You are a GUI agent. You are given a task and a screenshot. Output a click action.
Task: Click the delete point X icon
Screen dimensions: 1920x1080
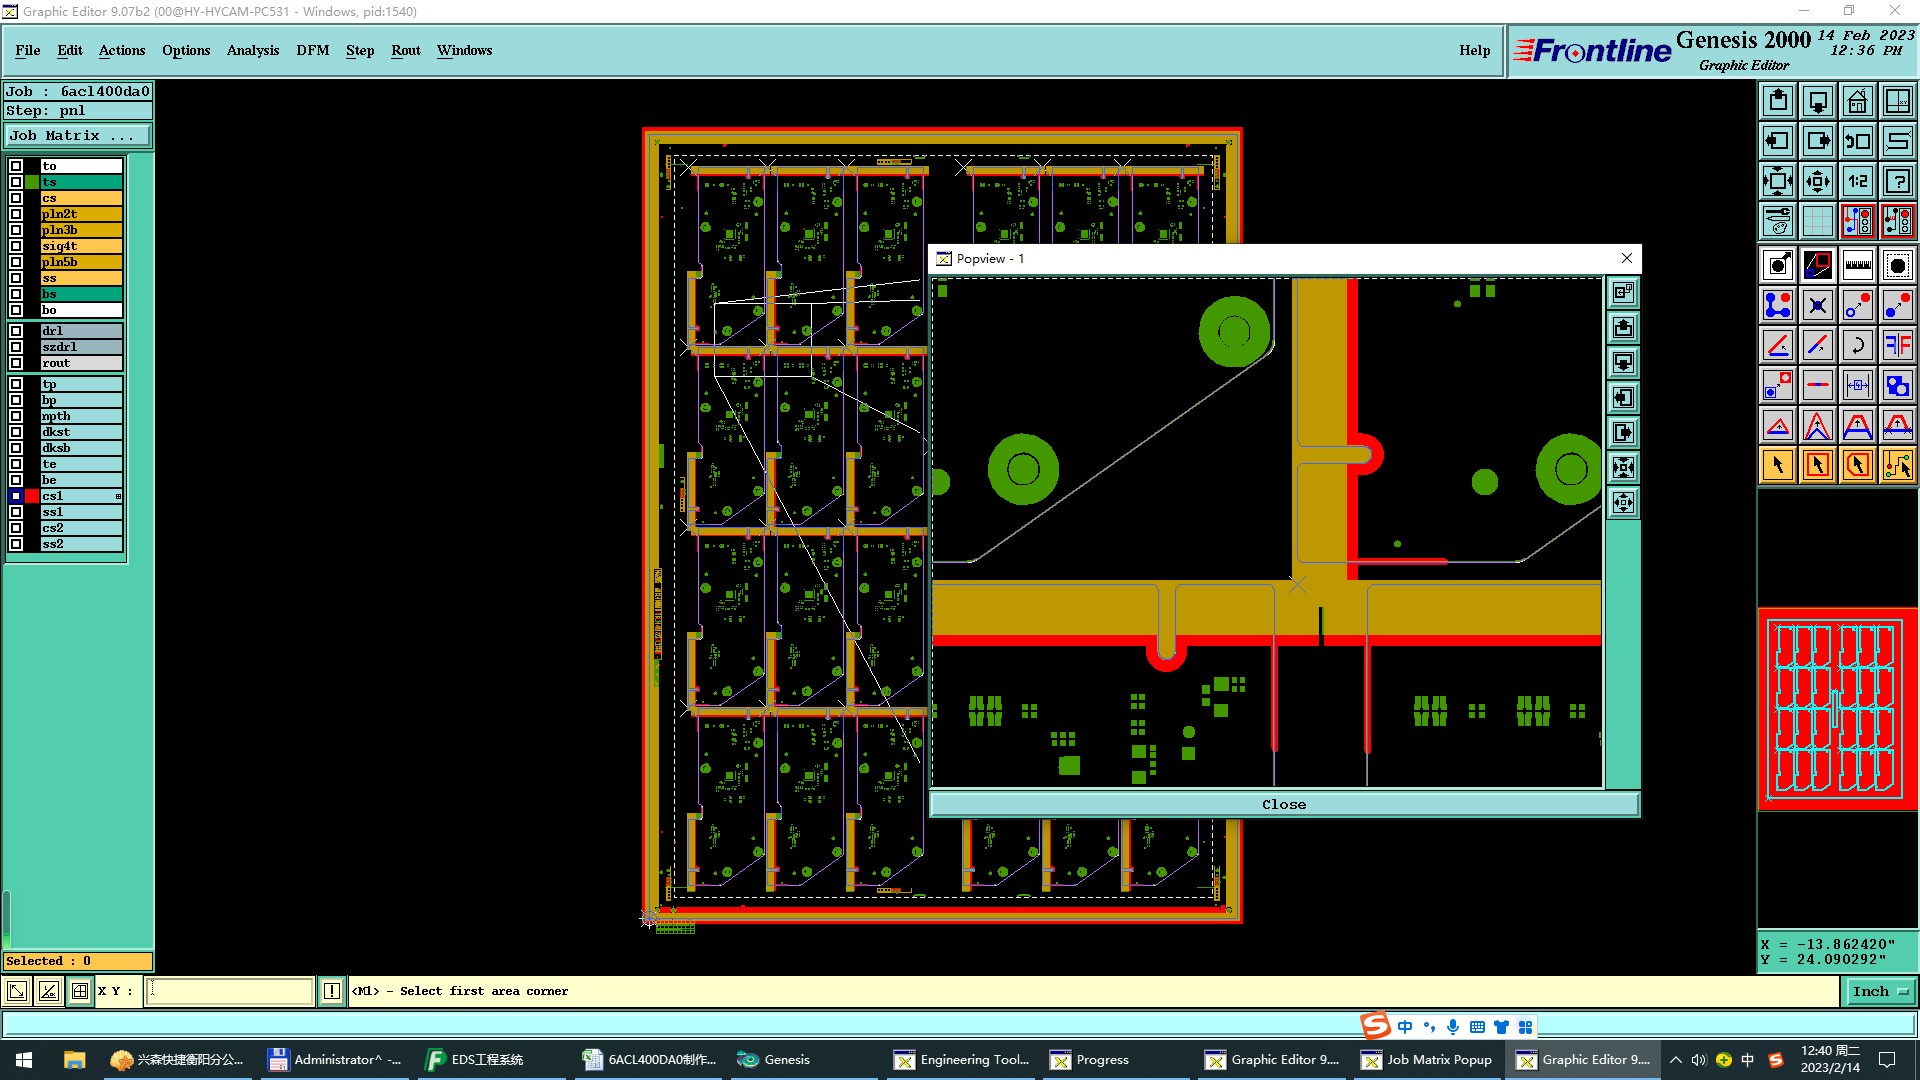click(x=1817, y=305)
